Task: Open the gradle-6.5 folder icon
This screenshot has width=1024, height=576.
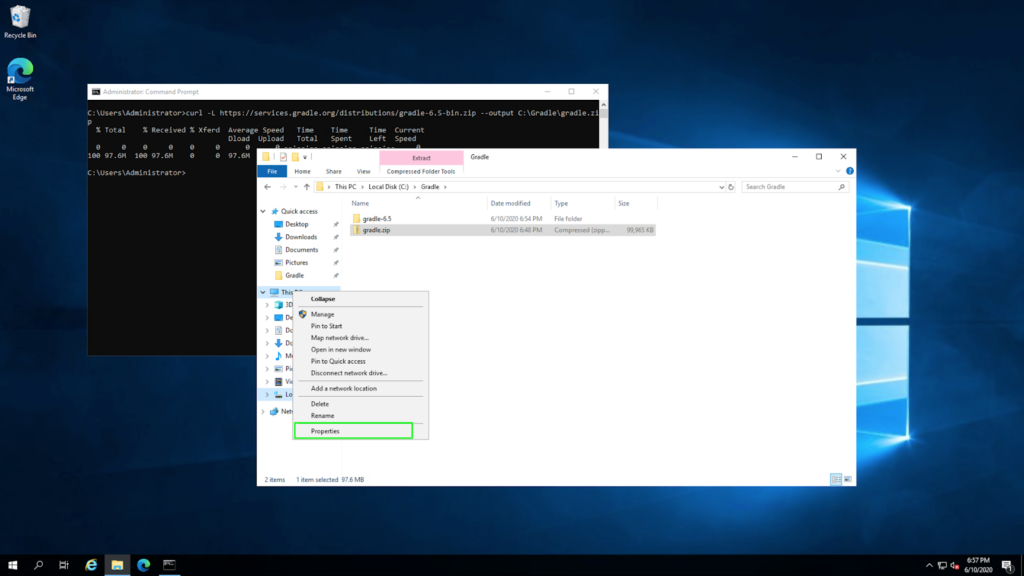Action: pos(356,218)
